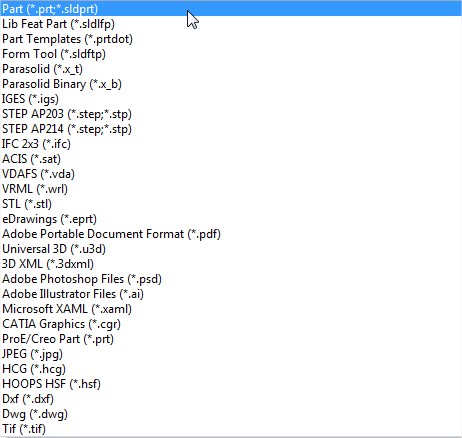The height and width of the screenshot is (438, 462).
Task: Choose Parasolid (*.x_t) format
Action: pyautogui.click(x=231, y=69)
